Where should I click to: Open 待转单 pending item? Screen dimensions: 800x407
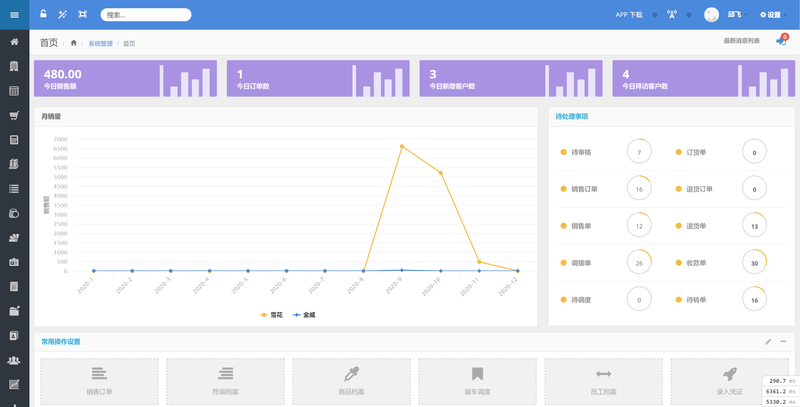tap(696, 300)
